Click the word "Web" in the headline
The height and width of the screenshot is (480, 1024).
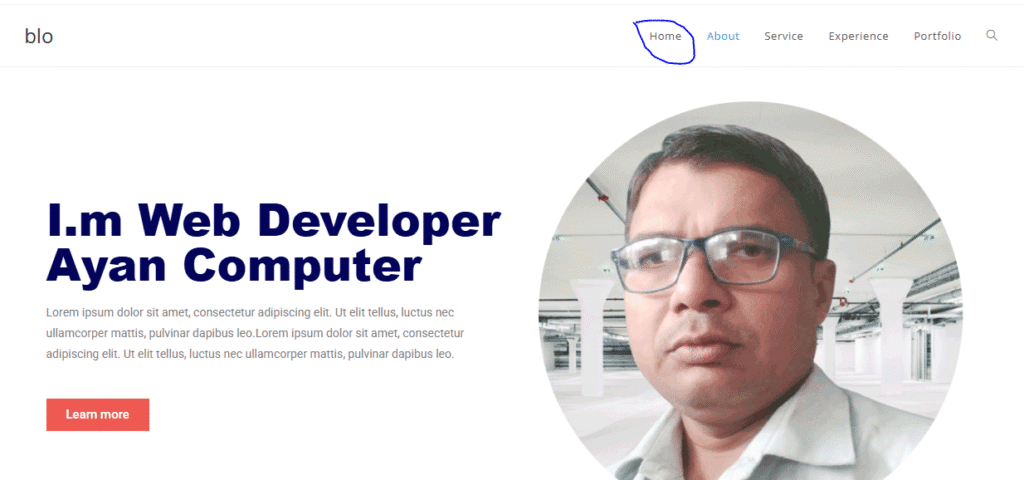190,220
